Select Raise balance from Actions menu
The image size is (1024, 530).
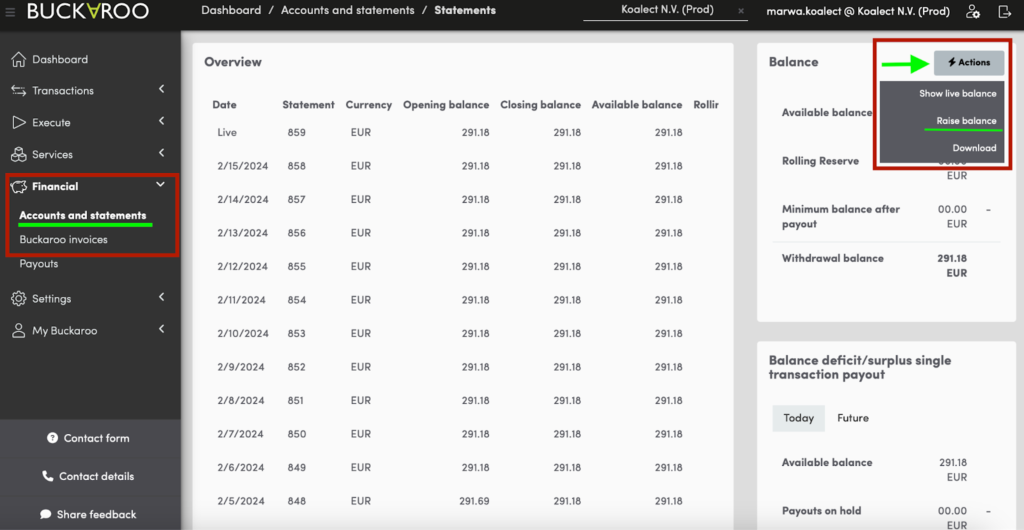point(966,121)
